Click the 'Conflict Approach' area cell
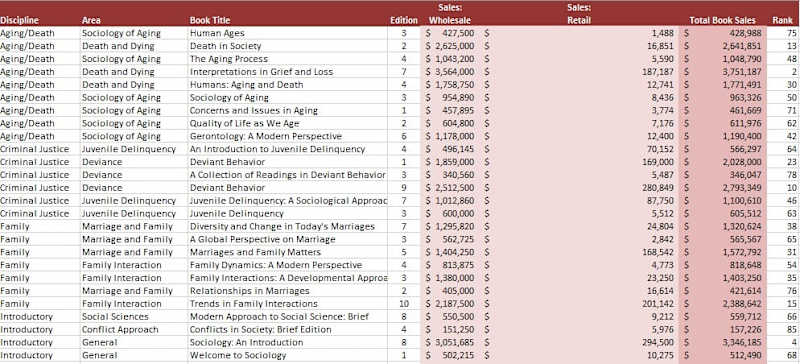The image size is (800, 364). point(134,329)
